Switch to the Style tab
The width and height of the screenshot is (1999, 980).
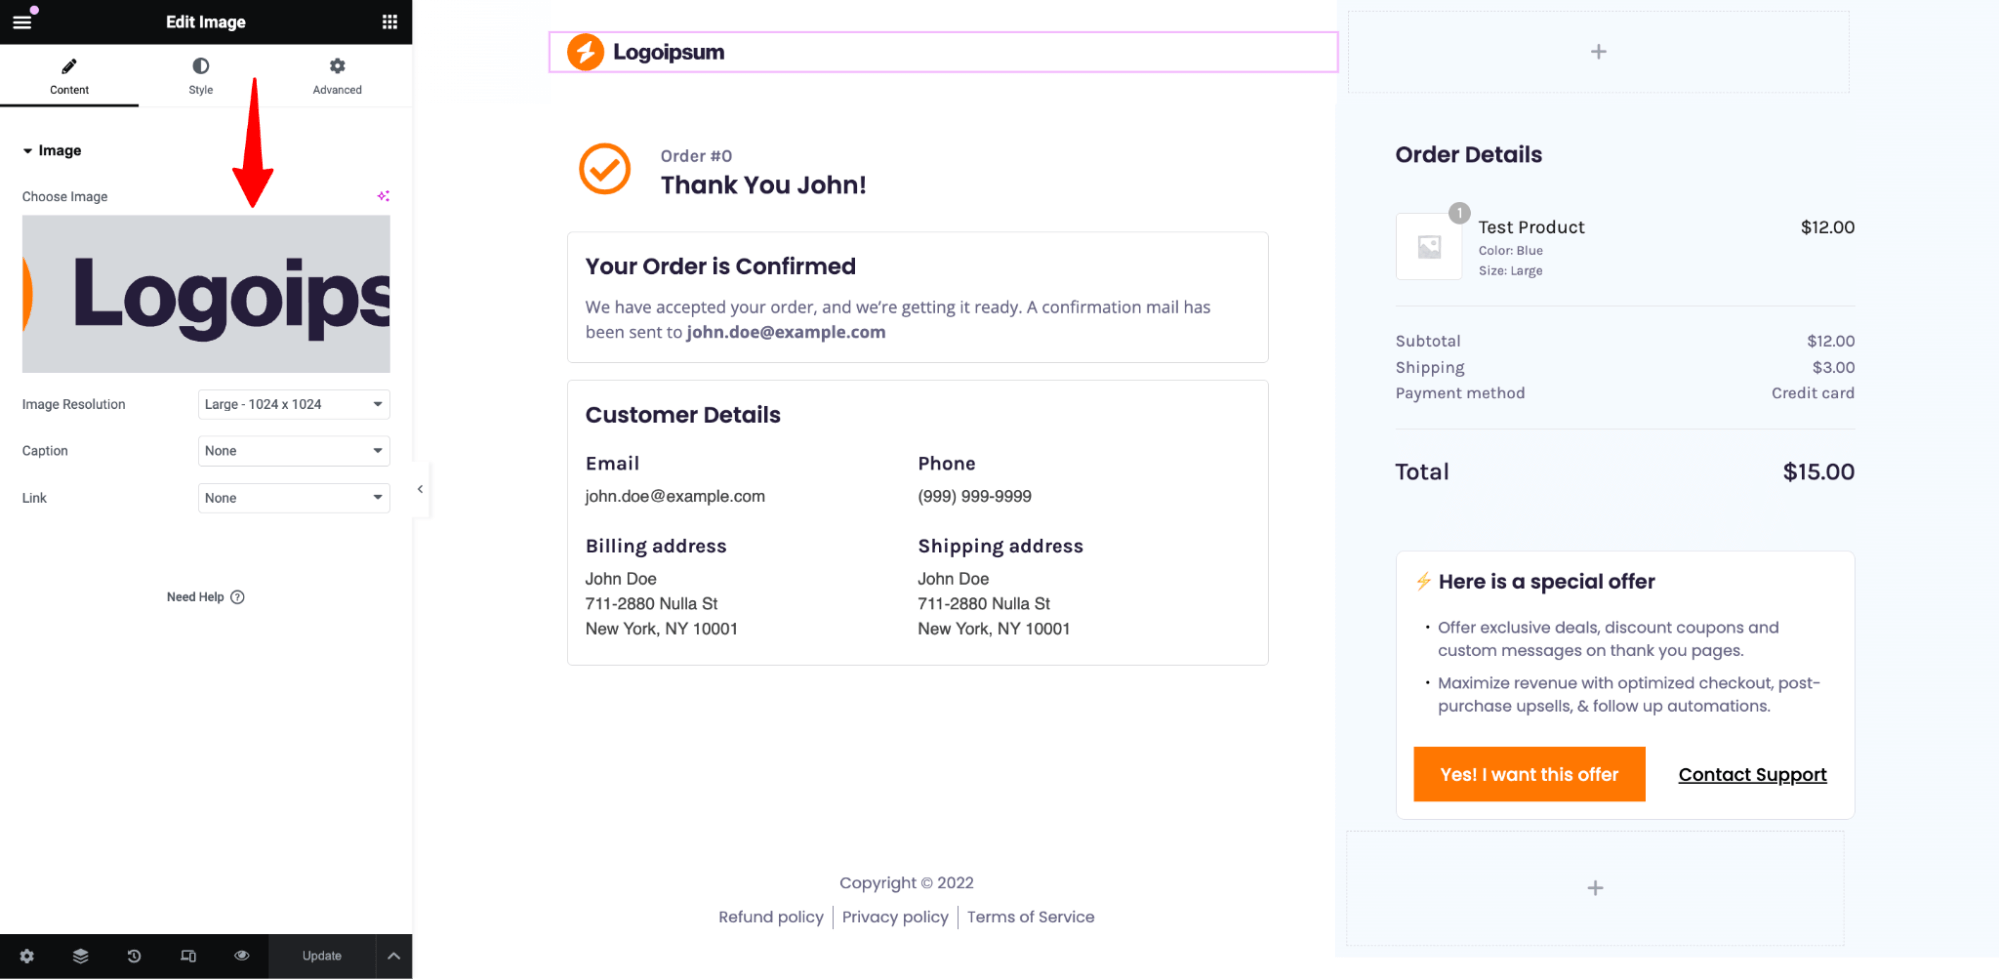[x=201, y=76]
